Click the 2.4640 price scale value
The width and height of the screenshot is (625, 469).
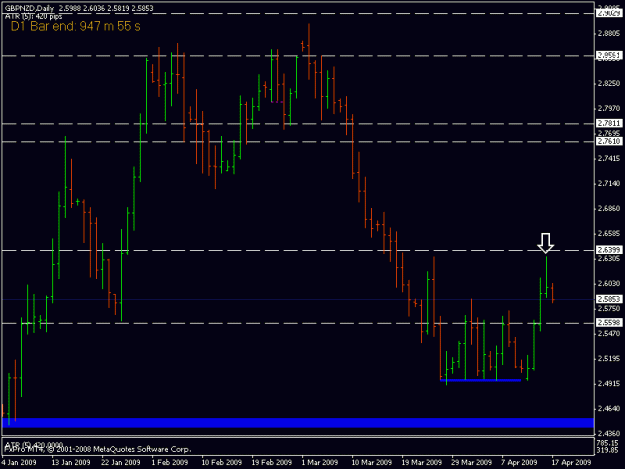pyautogui.click(x=609, y=408)
